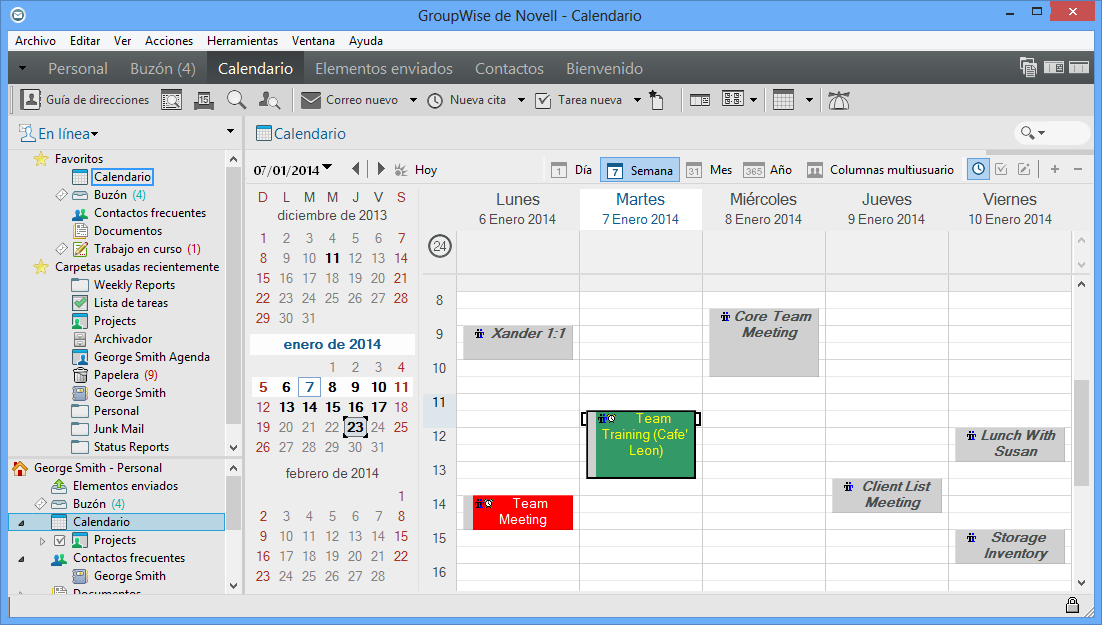Open Trabajo en curso (1) folder

coord(147,249)
